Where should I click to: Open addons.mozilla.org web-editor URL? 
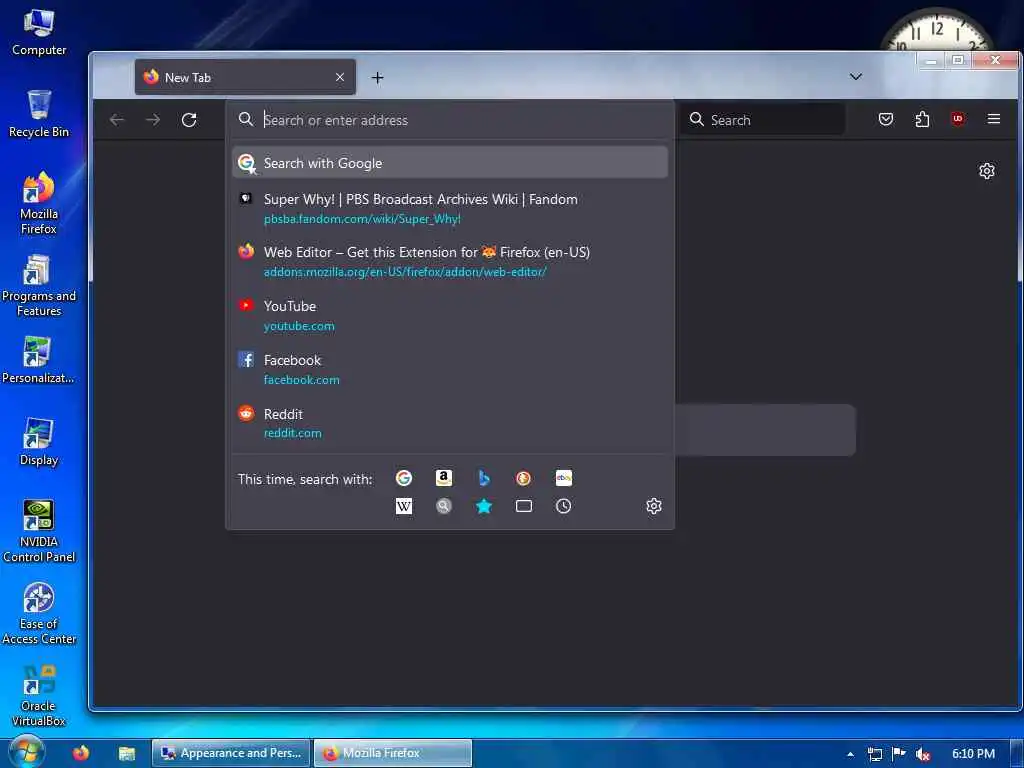(405, 272)
